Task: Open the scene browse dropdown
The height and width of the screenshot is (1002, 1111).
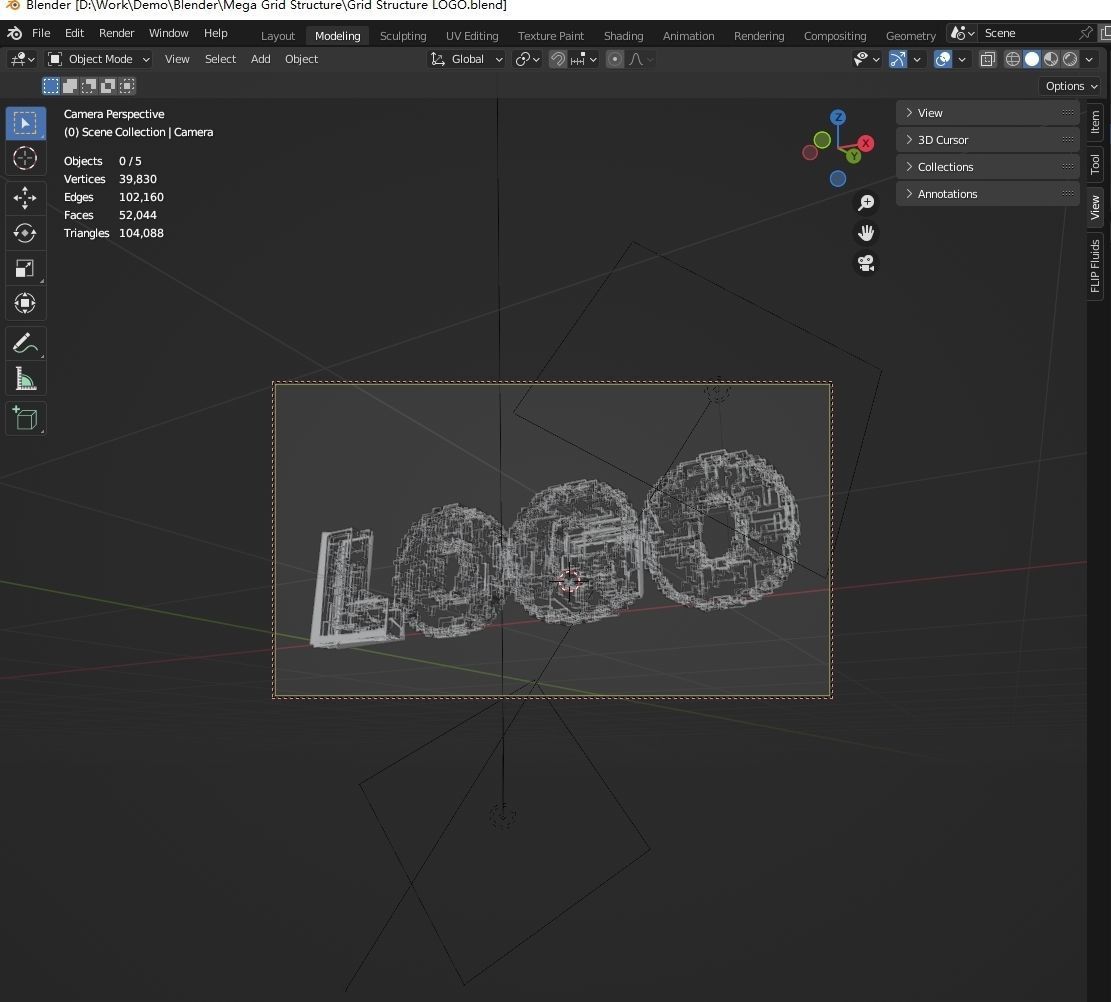Action: 963,33
